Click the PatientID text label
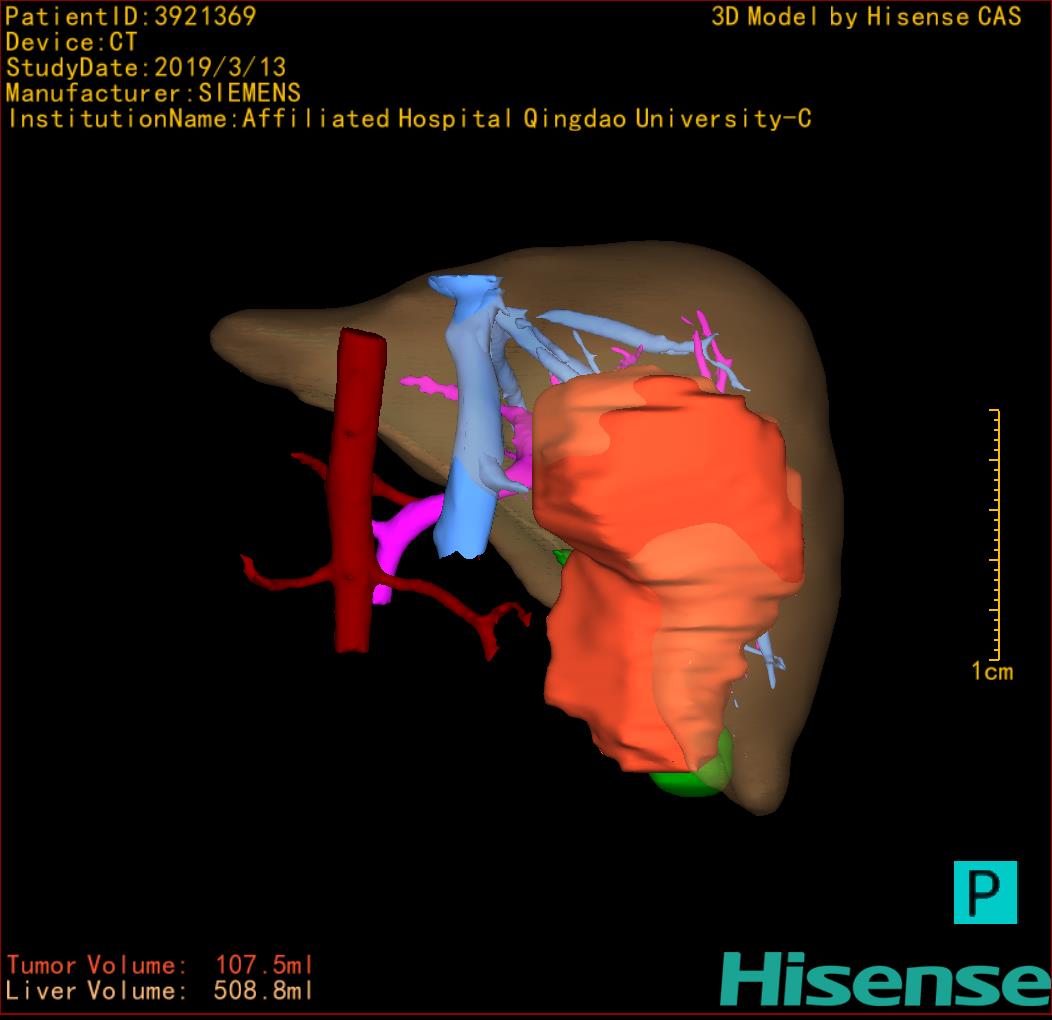The height and width of the screenshot is (1020, 1052). pyautogui.click(x=131, y=17)
